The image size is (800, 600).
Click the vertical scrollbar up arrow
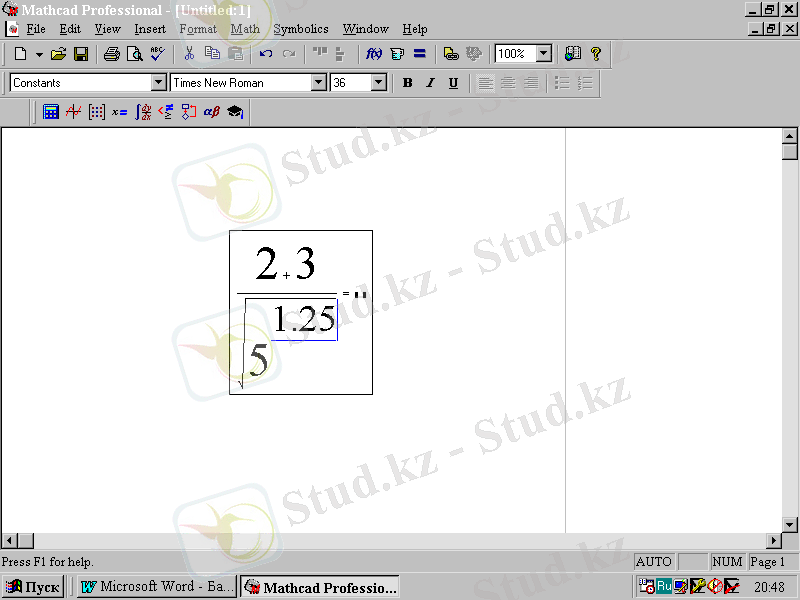tap(789, 136)
